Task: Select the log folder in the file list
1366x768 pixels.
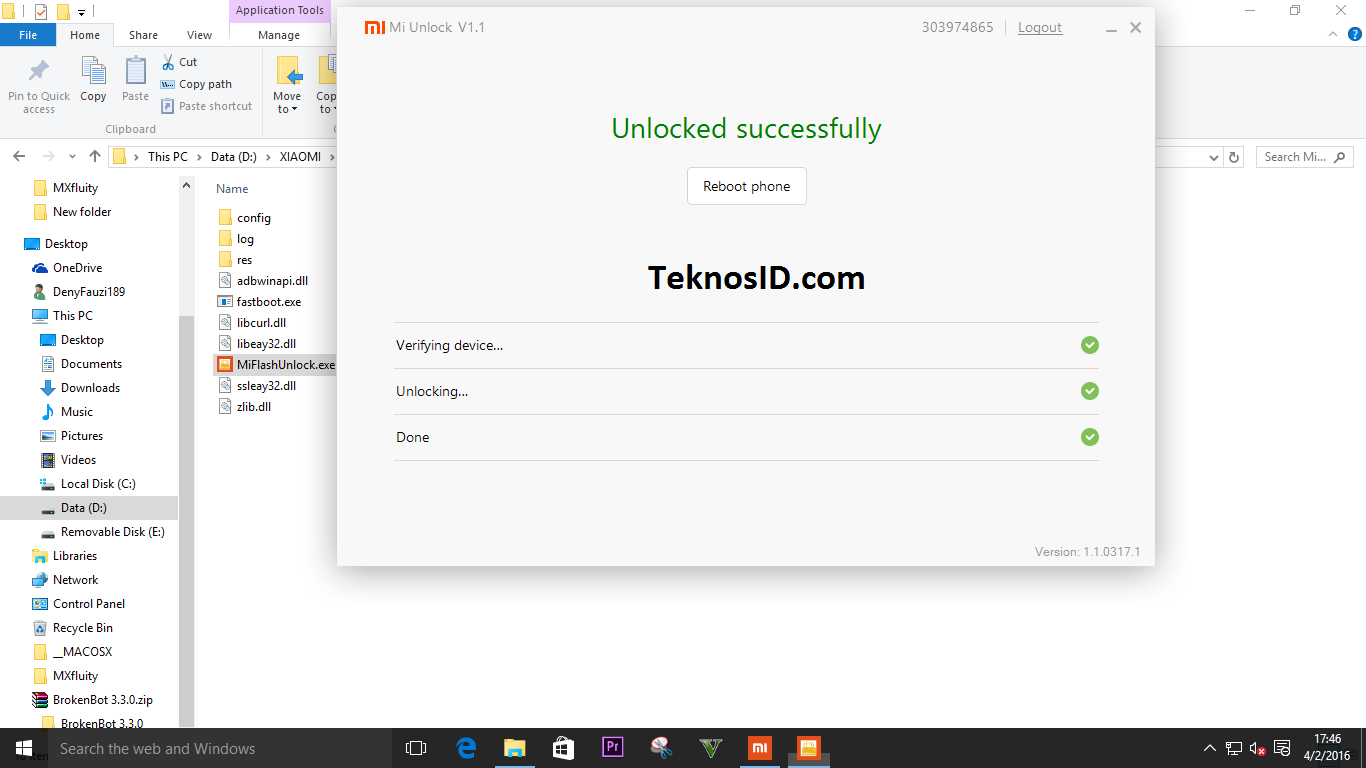Action: 236,239
